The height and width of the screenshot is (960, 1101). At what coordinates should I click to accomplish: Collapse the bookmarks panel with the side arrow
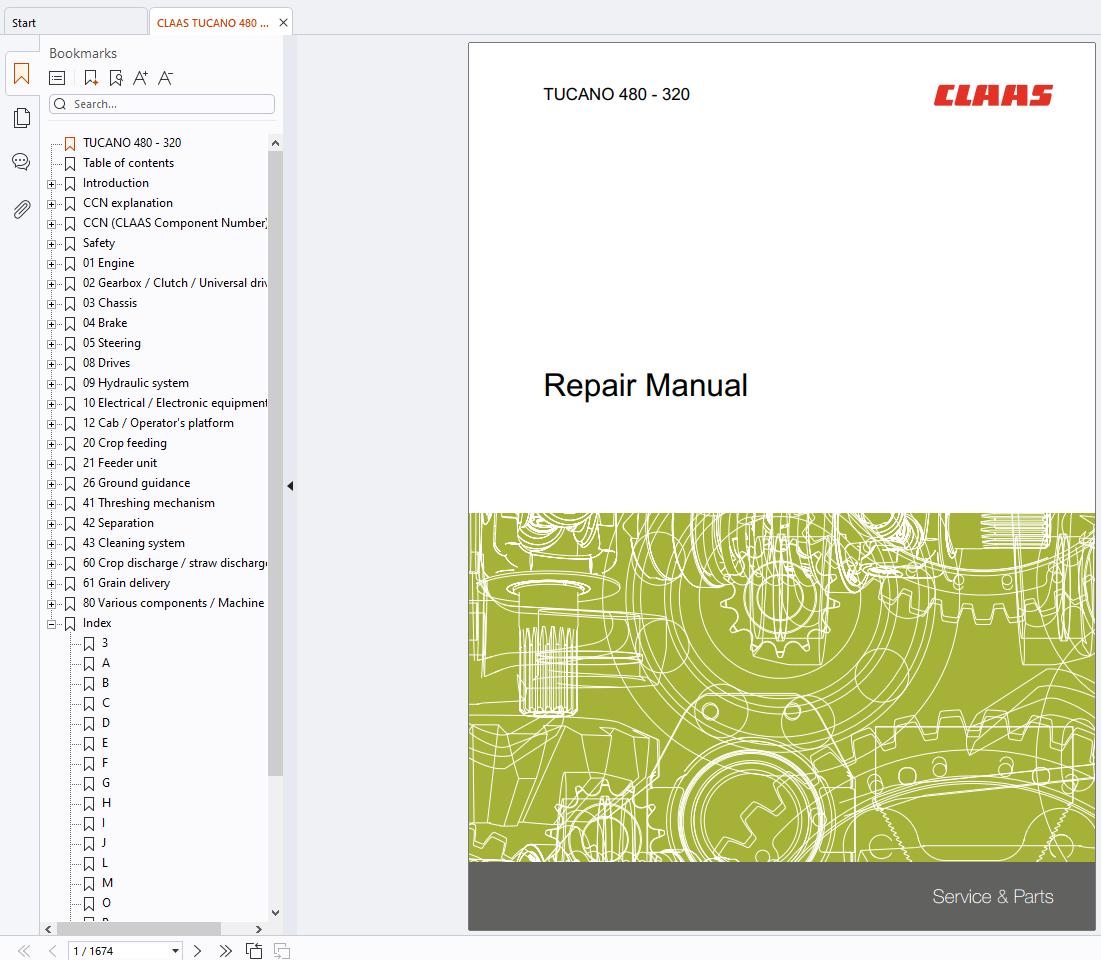pyautogui.click(x=290, y=486)
